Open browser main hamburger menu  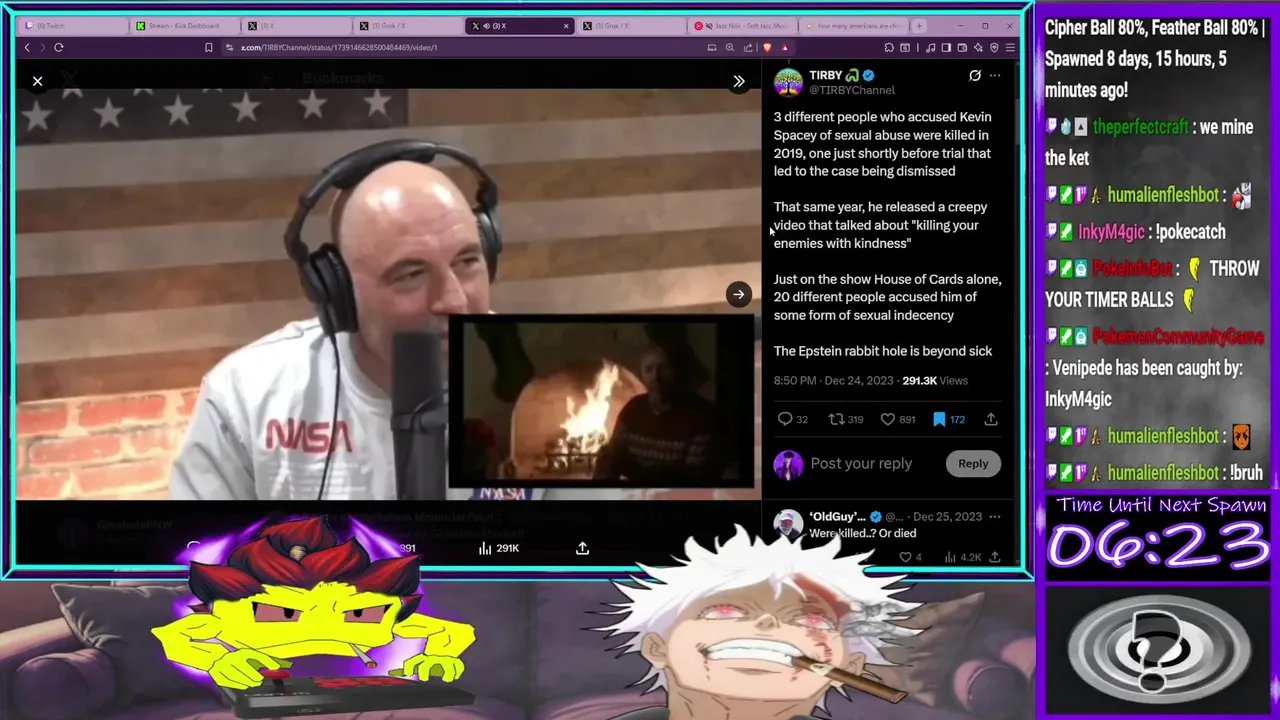(x=1010, y=47)
